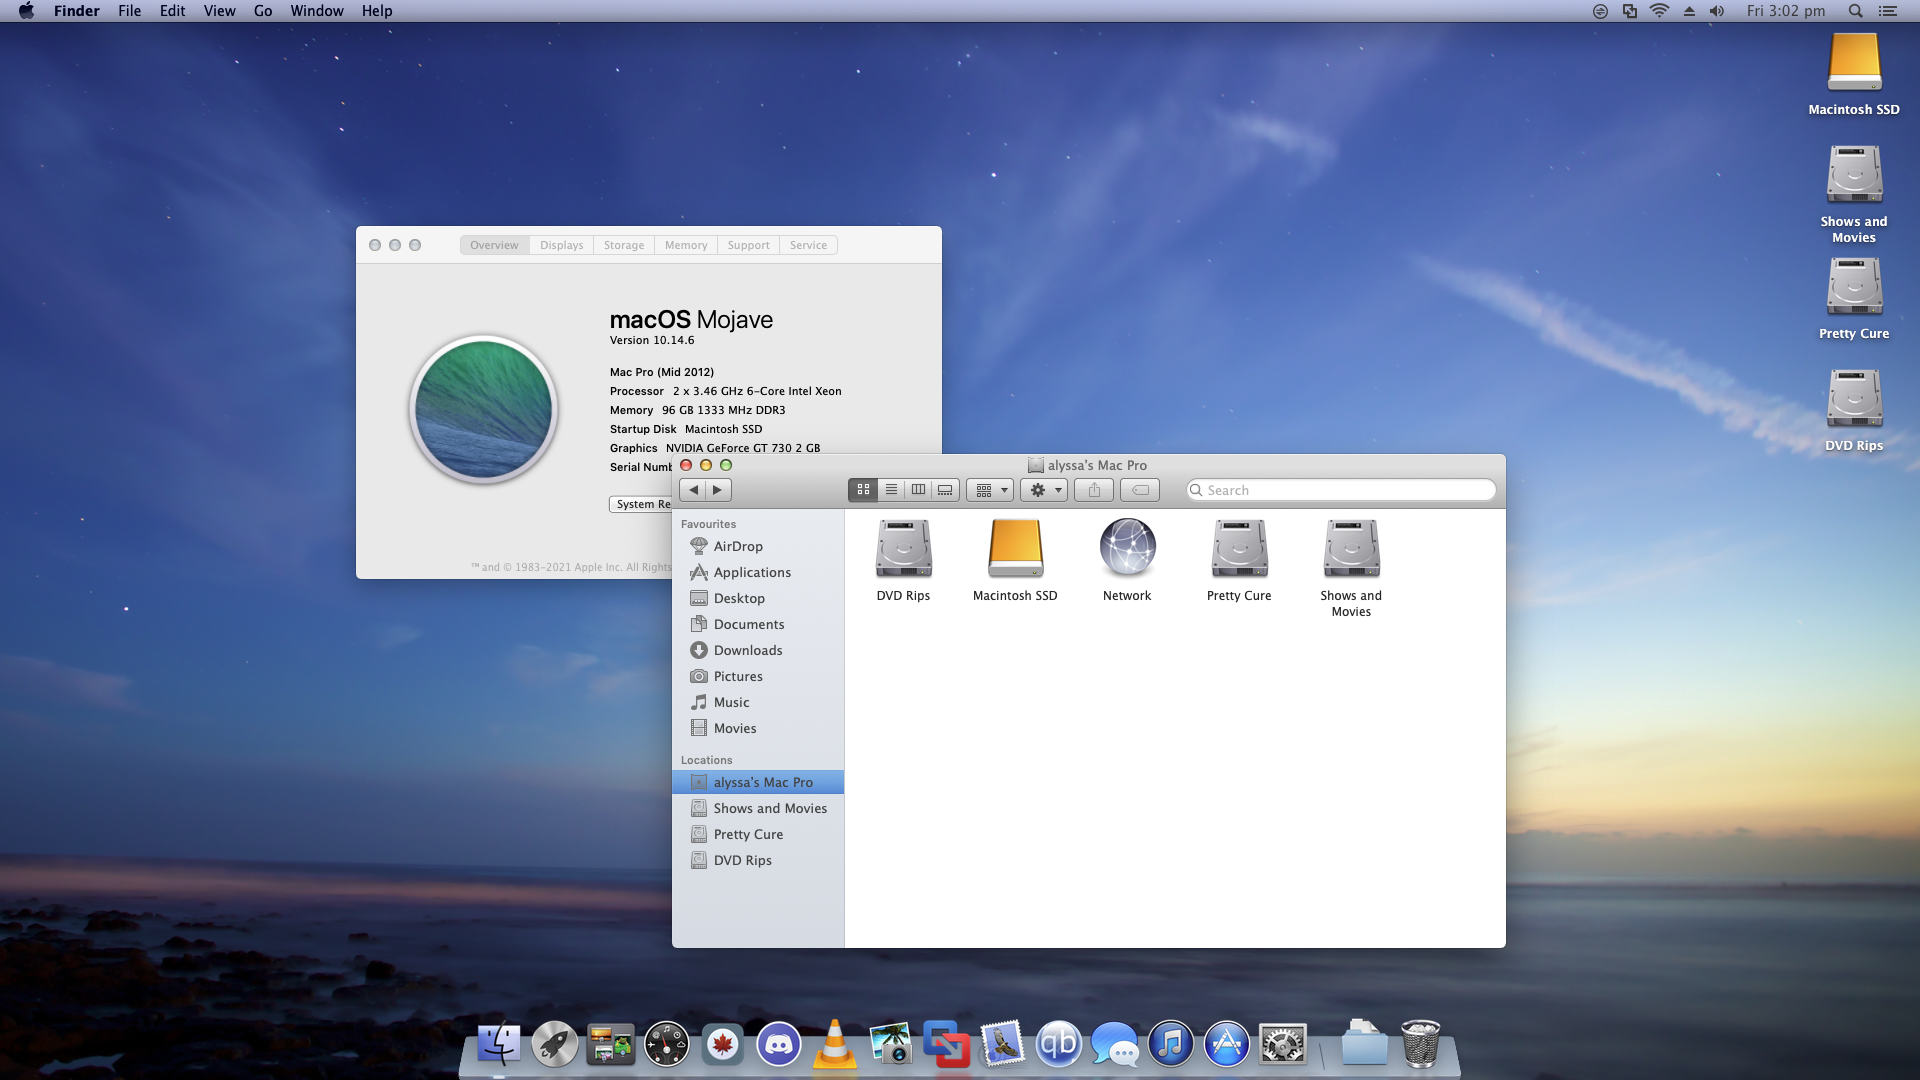Open the item grouping dropdown in Finder

[990, 490]
